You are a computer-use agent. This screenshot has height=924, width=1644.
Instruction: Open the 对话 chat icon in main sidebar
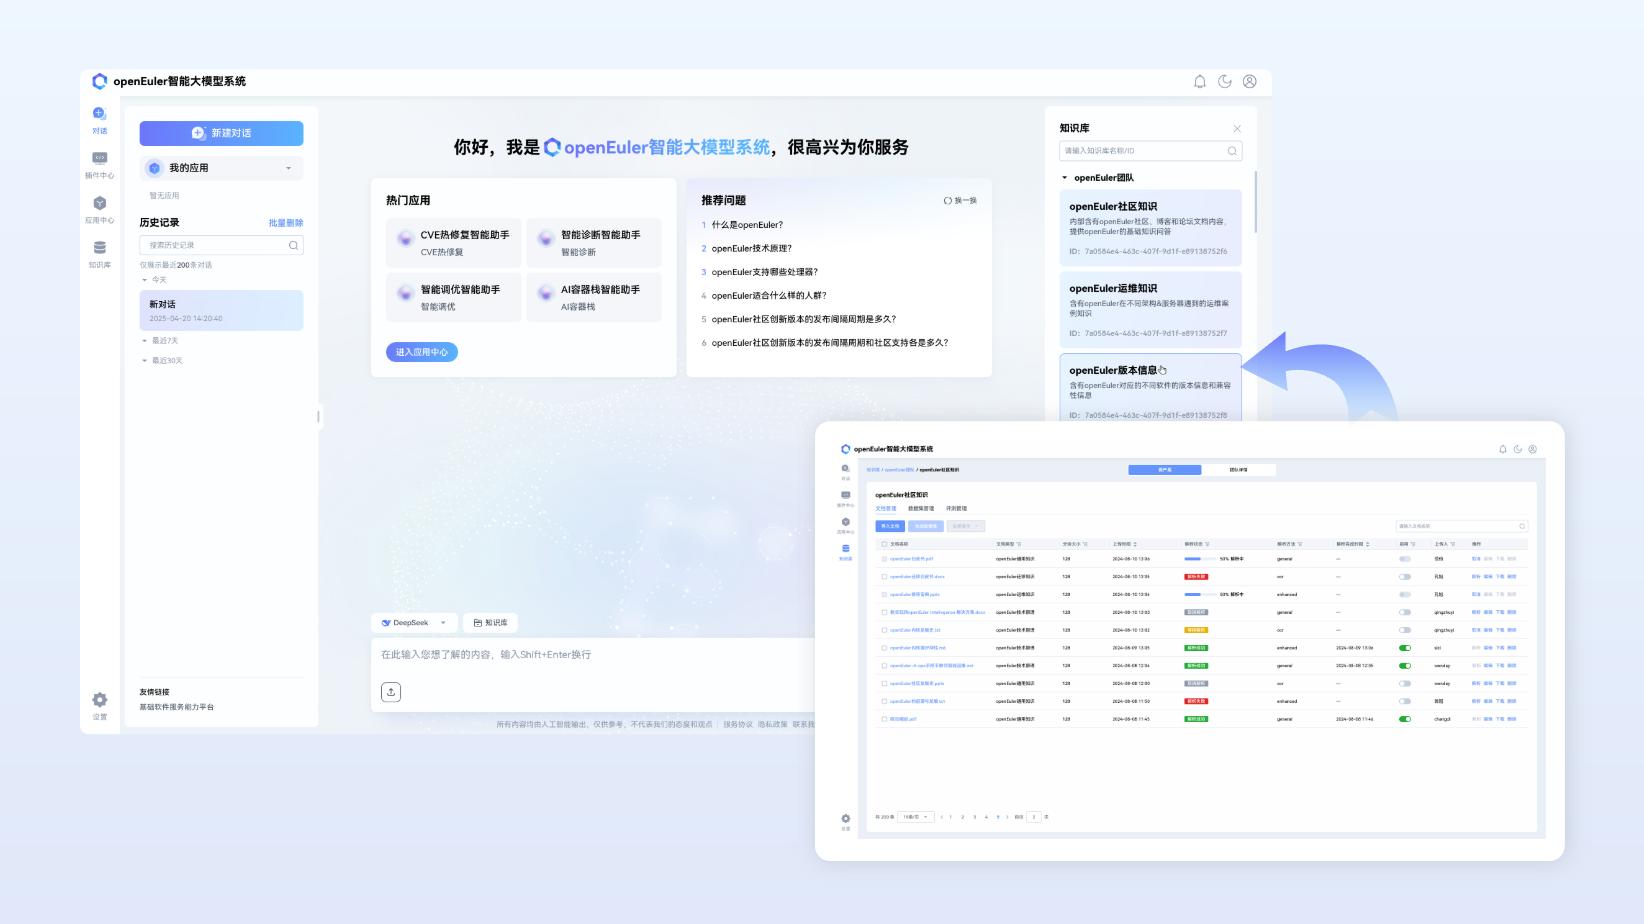click(99, 114)
